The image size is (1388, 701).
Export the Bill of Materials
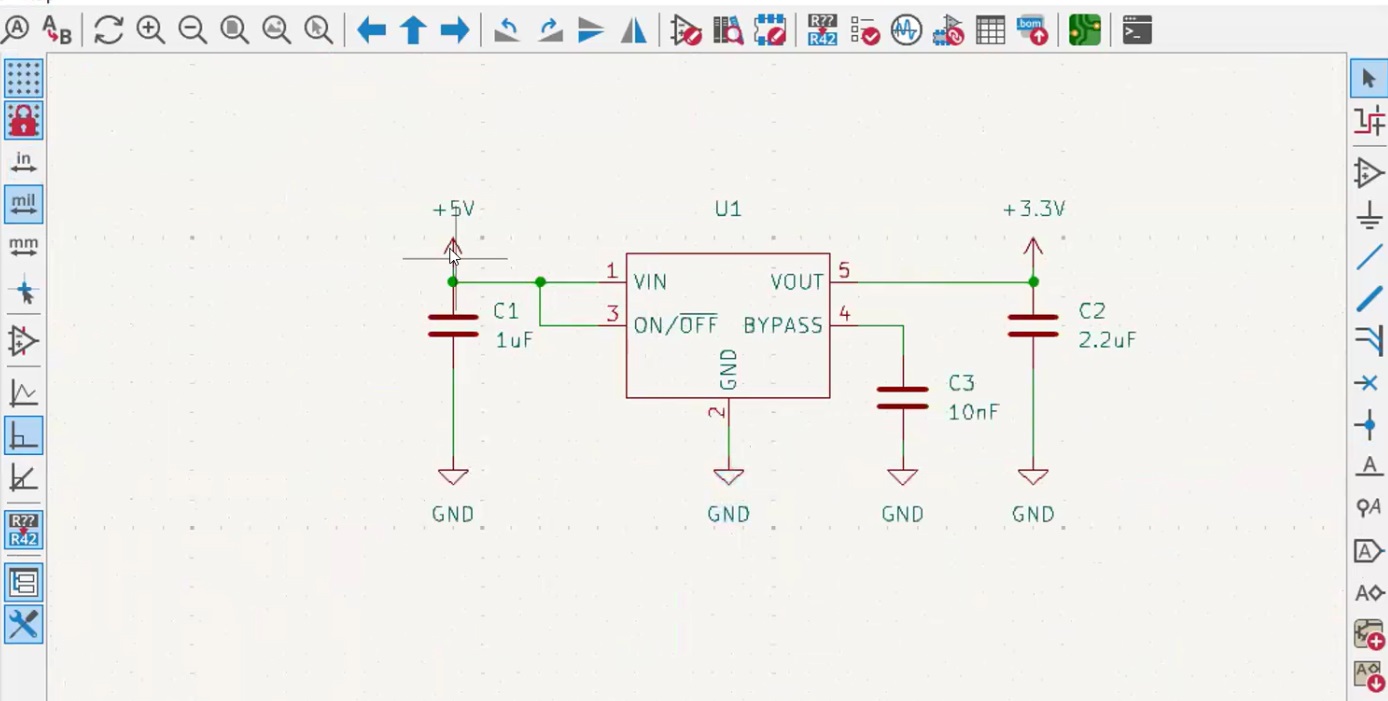(1031, 30)
